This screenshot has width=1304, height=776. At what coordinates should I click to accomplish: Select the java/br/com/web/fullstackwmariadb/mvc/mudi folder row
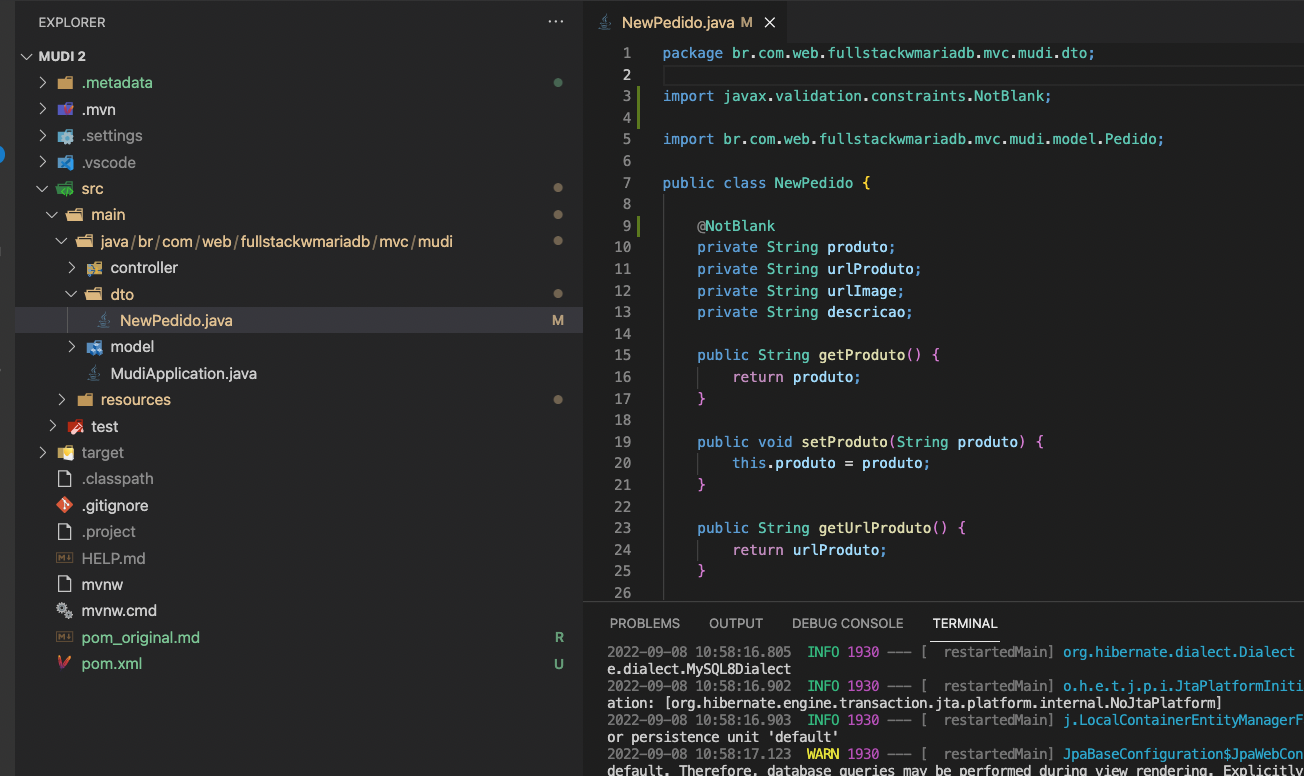[299, 241]
